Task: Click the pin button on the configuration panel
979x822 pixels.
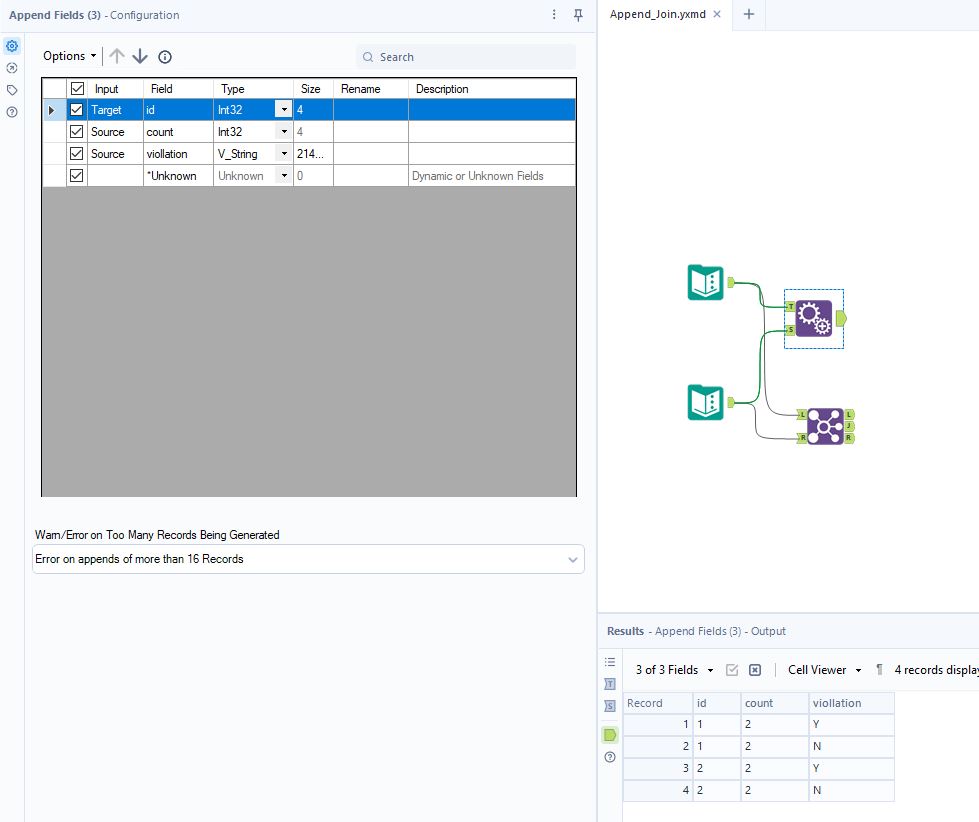Action: pos(577,15)
